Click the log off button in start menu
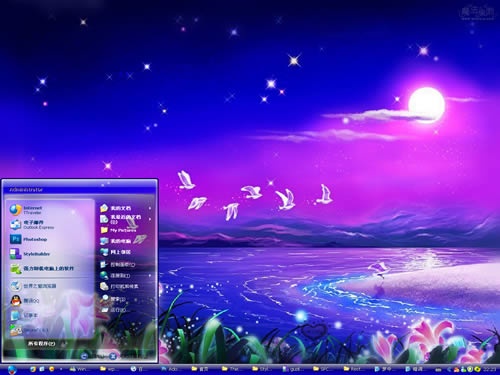The height and width of the screenshot is (375, 500). [84, 356]
